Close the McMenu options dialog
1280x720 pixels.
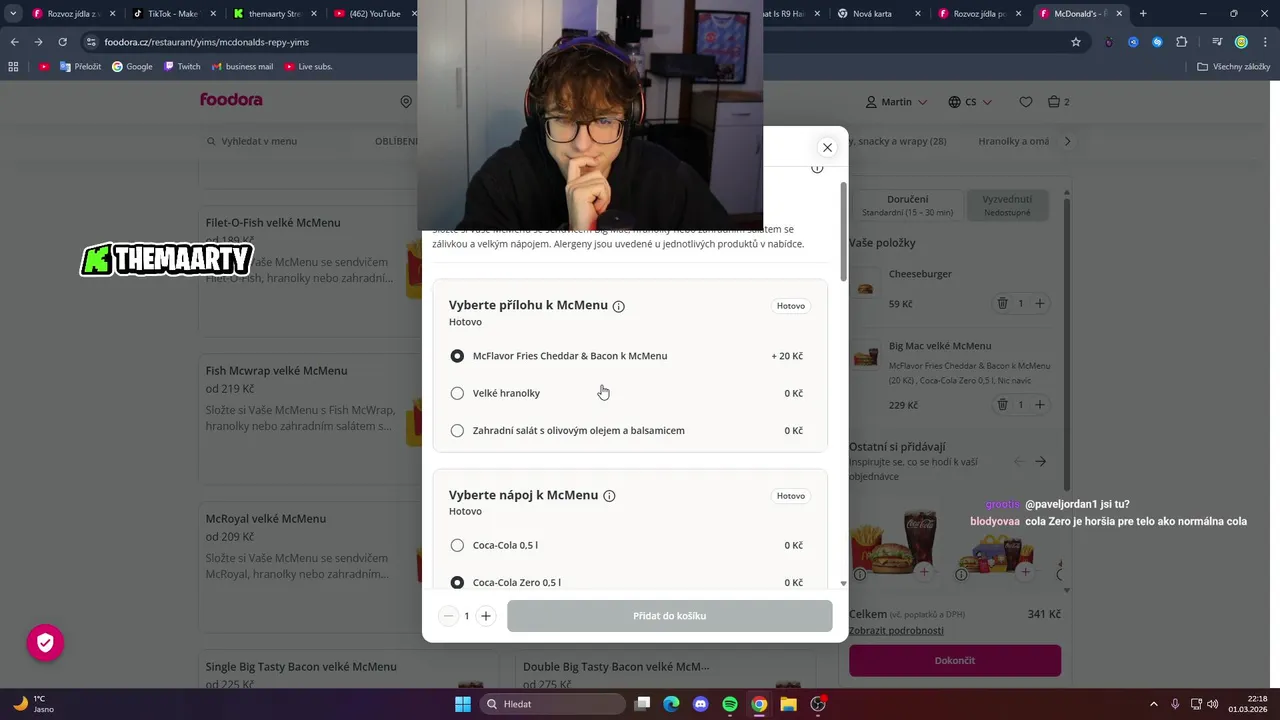click(827, 147)
